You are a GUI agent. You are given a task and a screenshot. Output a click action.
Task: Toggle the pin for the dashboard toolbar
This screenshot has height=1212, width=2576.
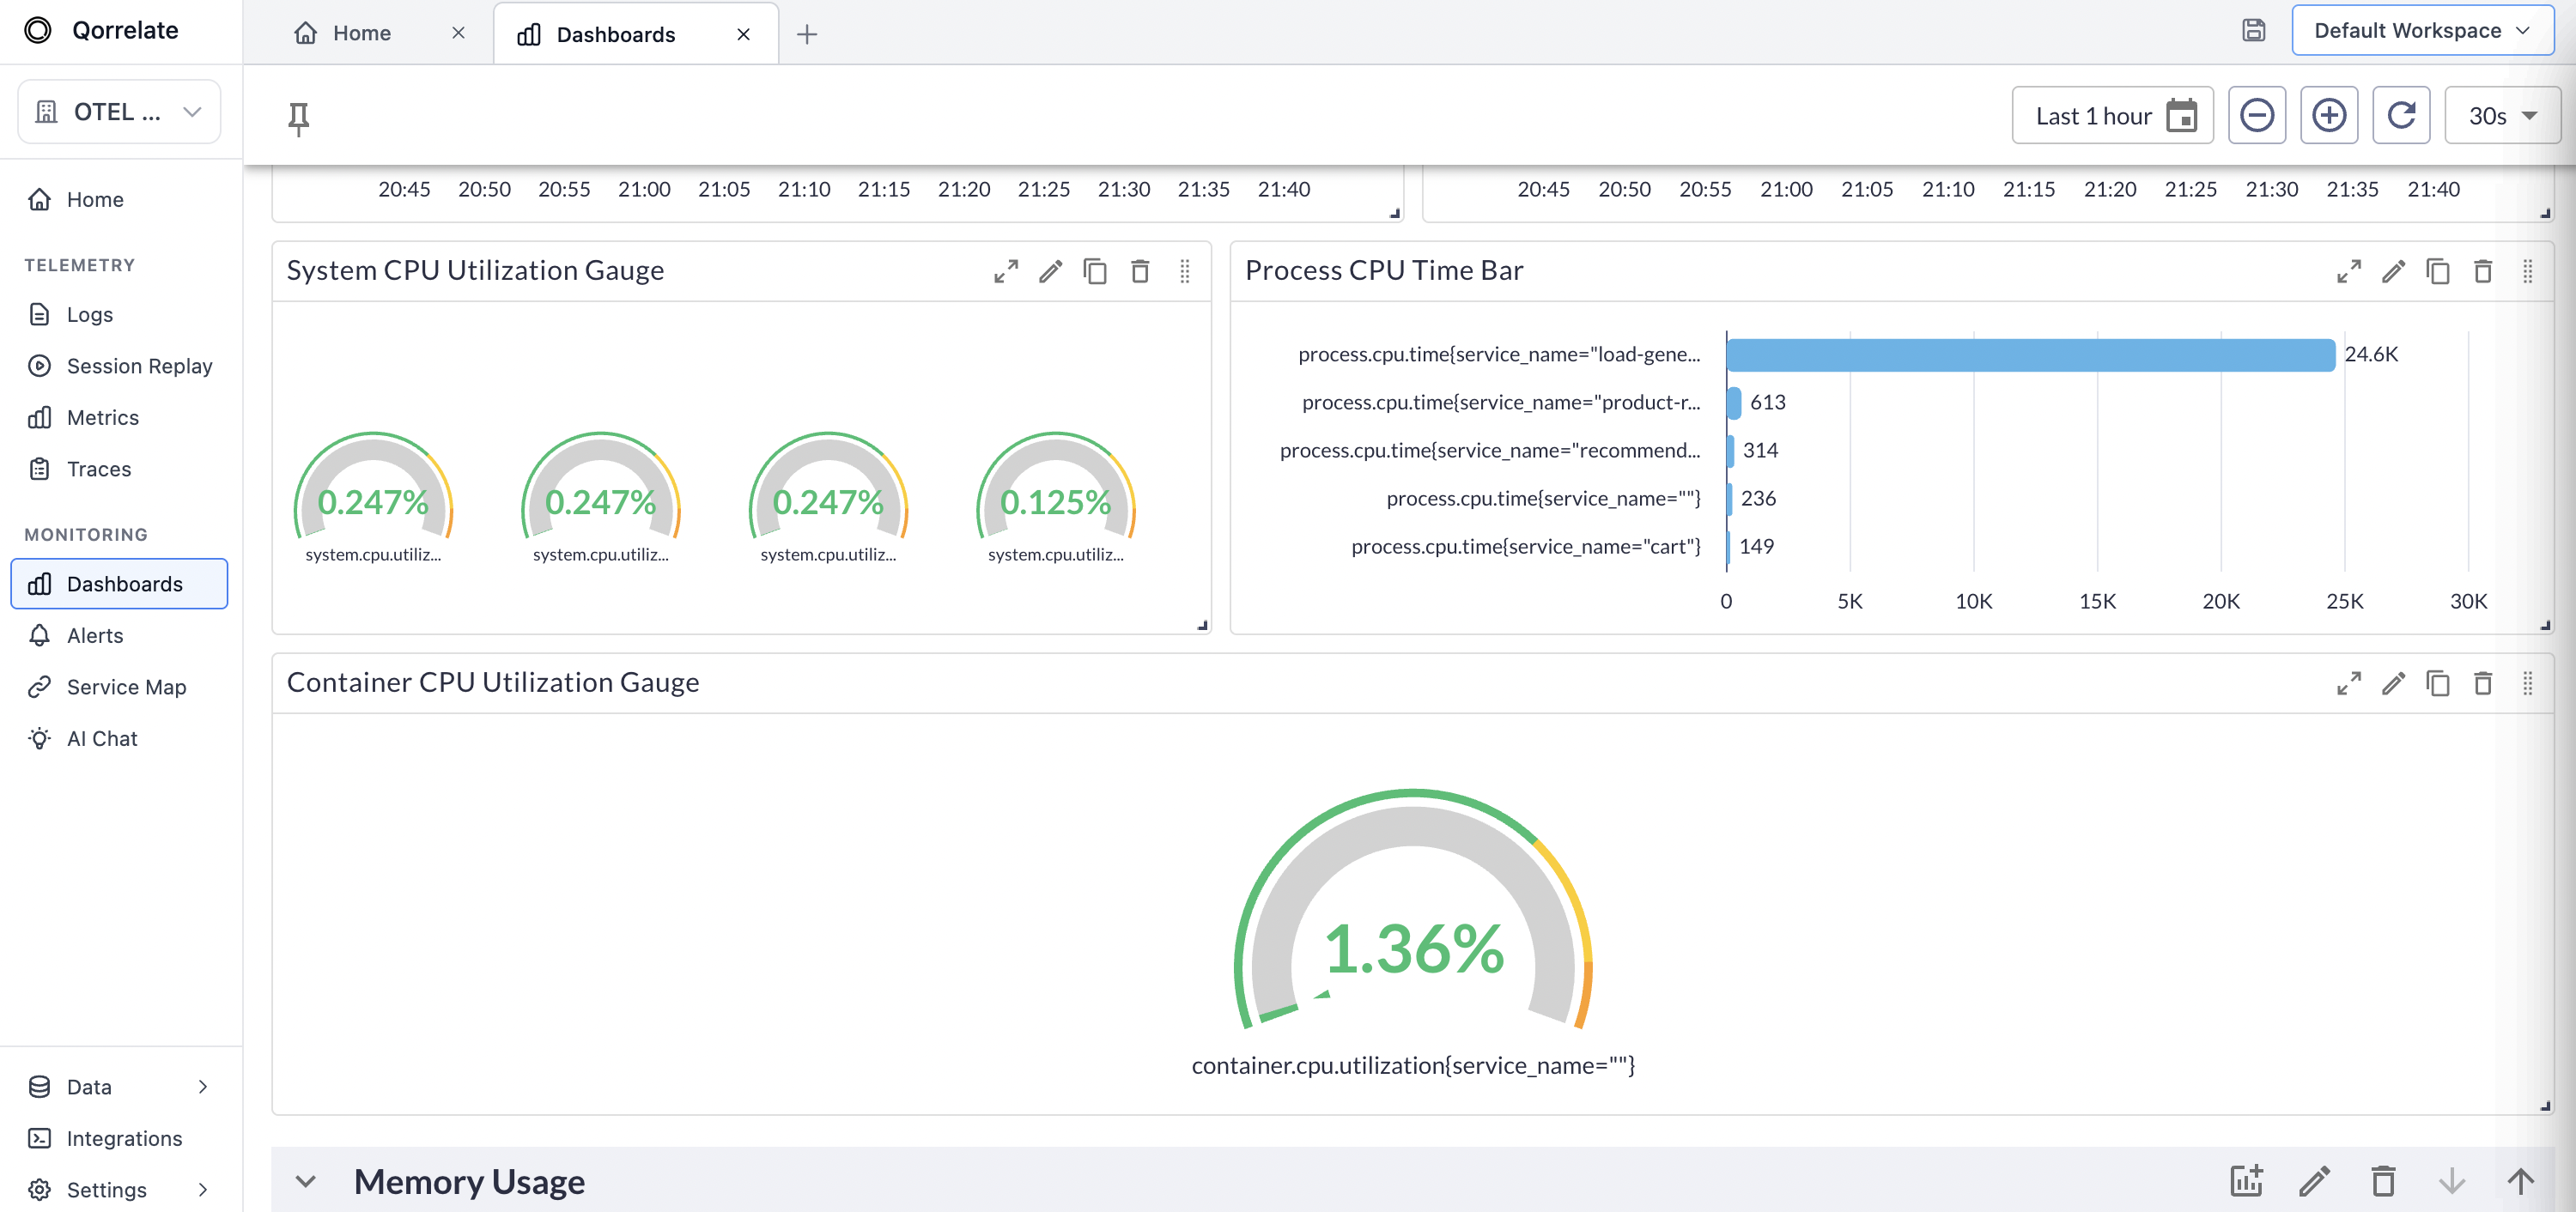pyautogui.click(x=298, y=117)
